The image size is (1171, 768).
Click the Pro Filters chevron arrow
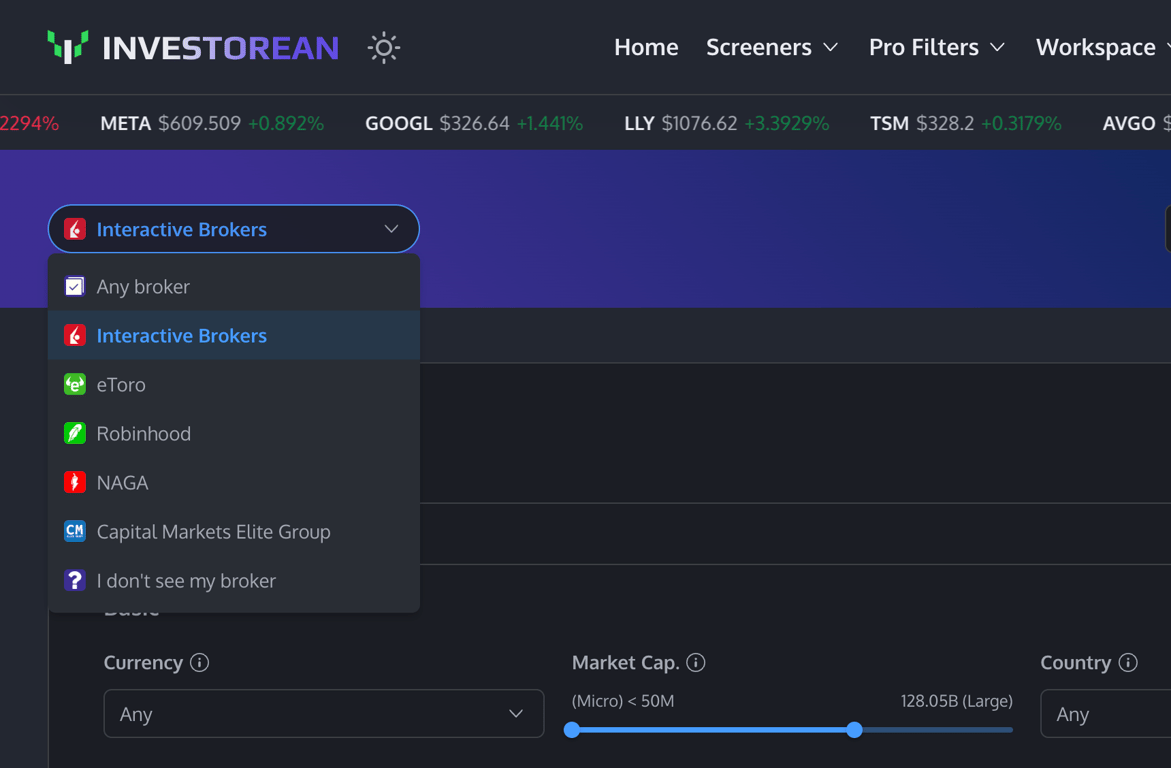point(997,48)
